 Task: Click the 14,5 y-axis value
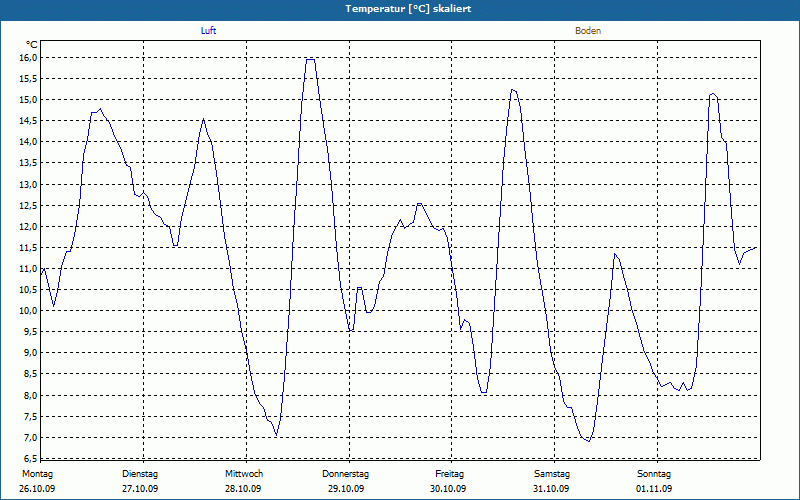click(x=29, y=121)
